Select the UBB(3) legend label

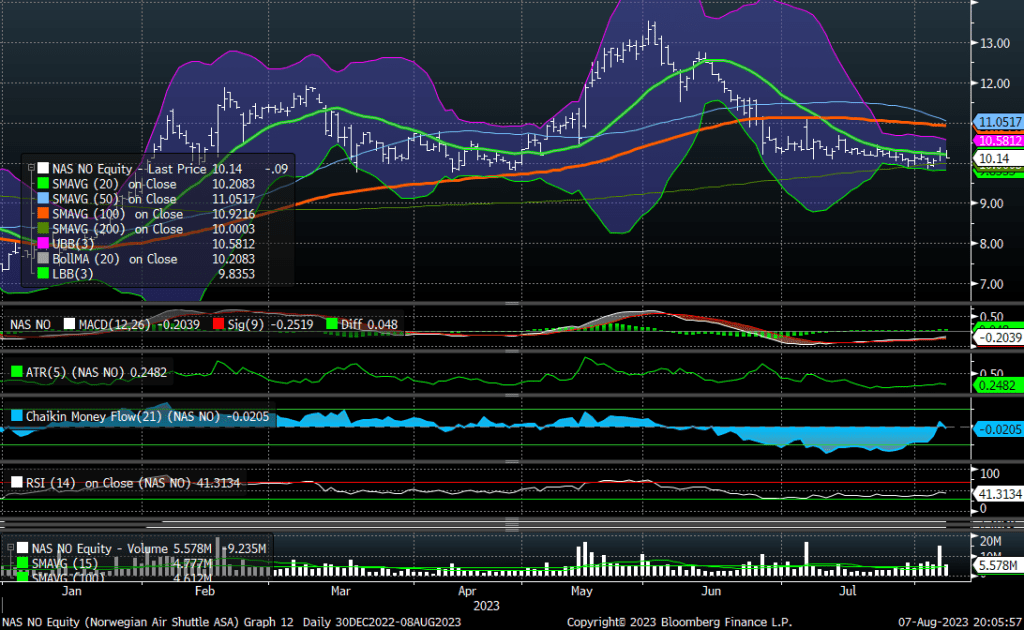coord(73,244)
